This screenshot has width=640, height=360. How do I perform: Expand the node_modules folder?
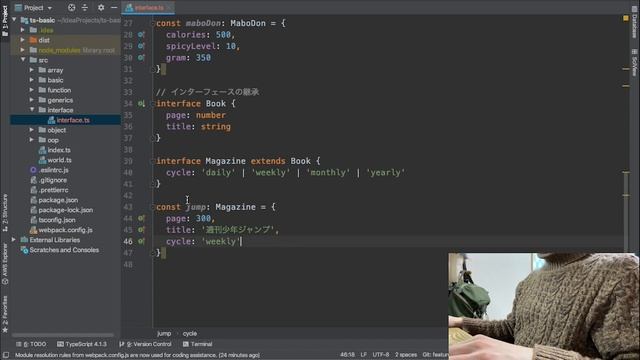pyautogui.click(x=23, y=50)
